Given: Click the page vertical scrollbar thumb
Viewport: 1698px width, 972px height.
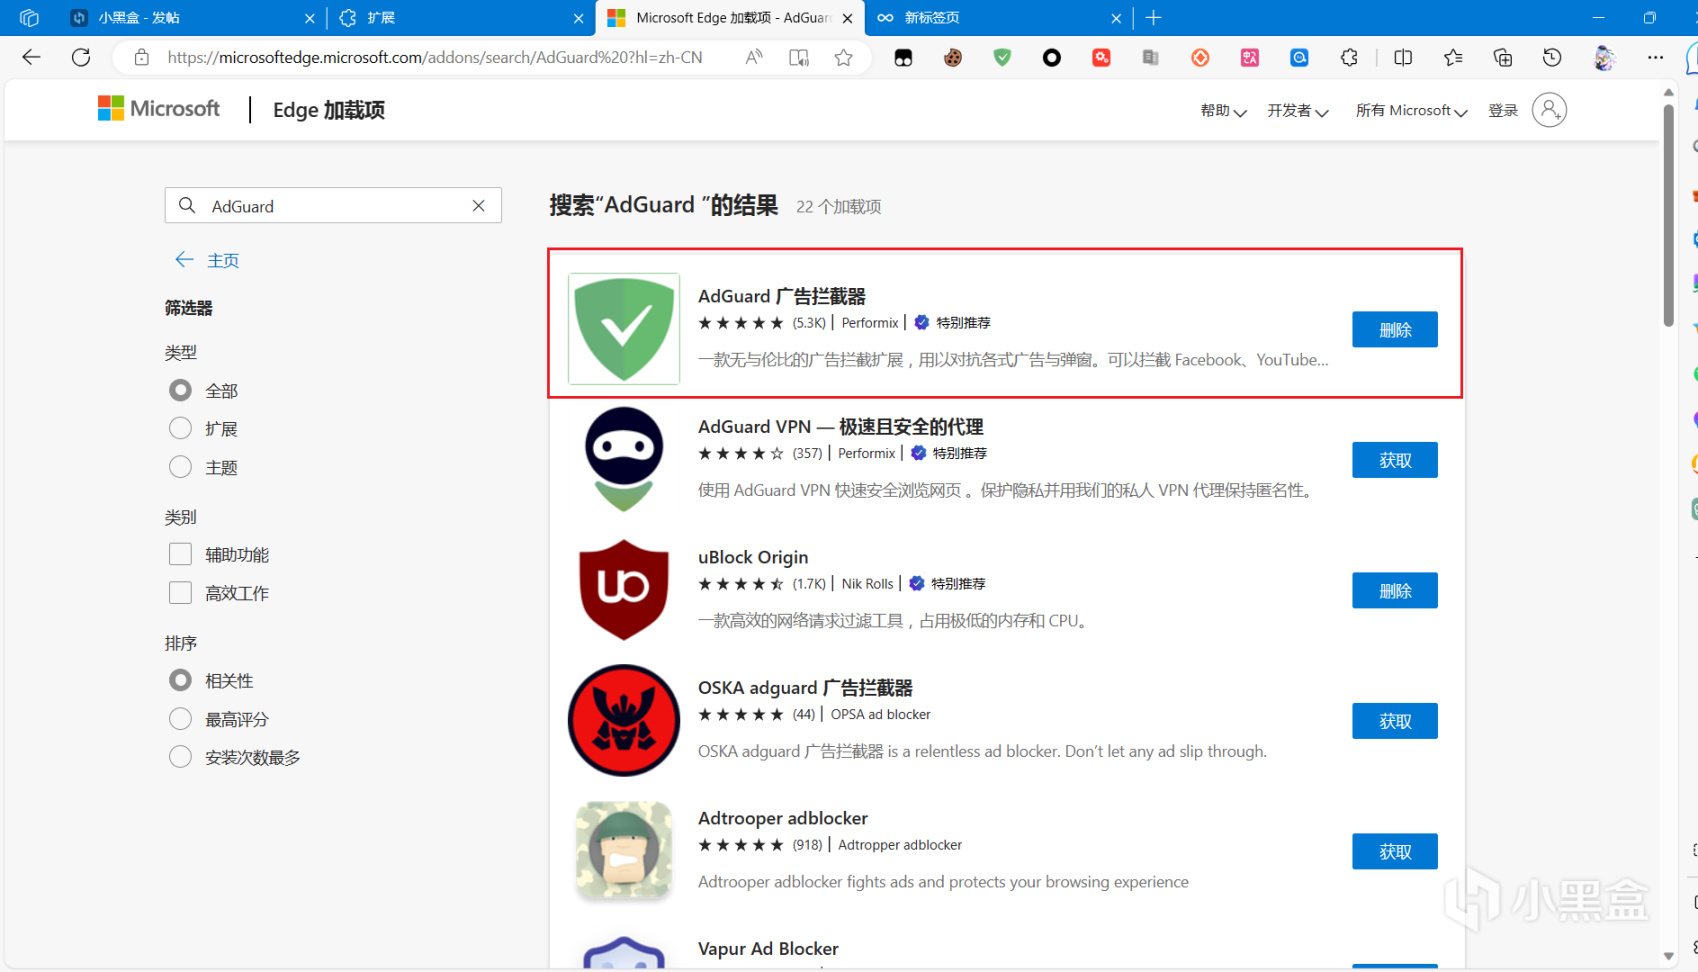Looking at the screenshot, I should pos(1668,215).
